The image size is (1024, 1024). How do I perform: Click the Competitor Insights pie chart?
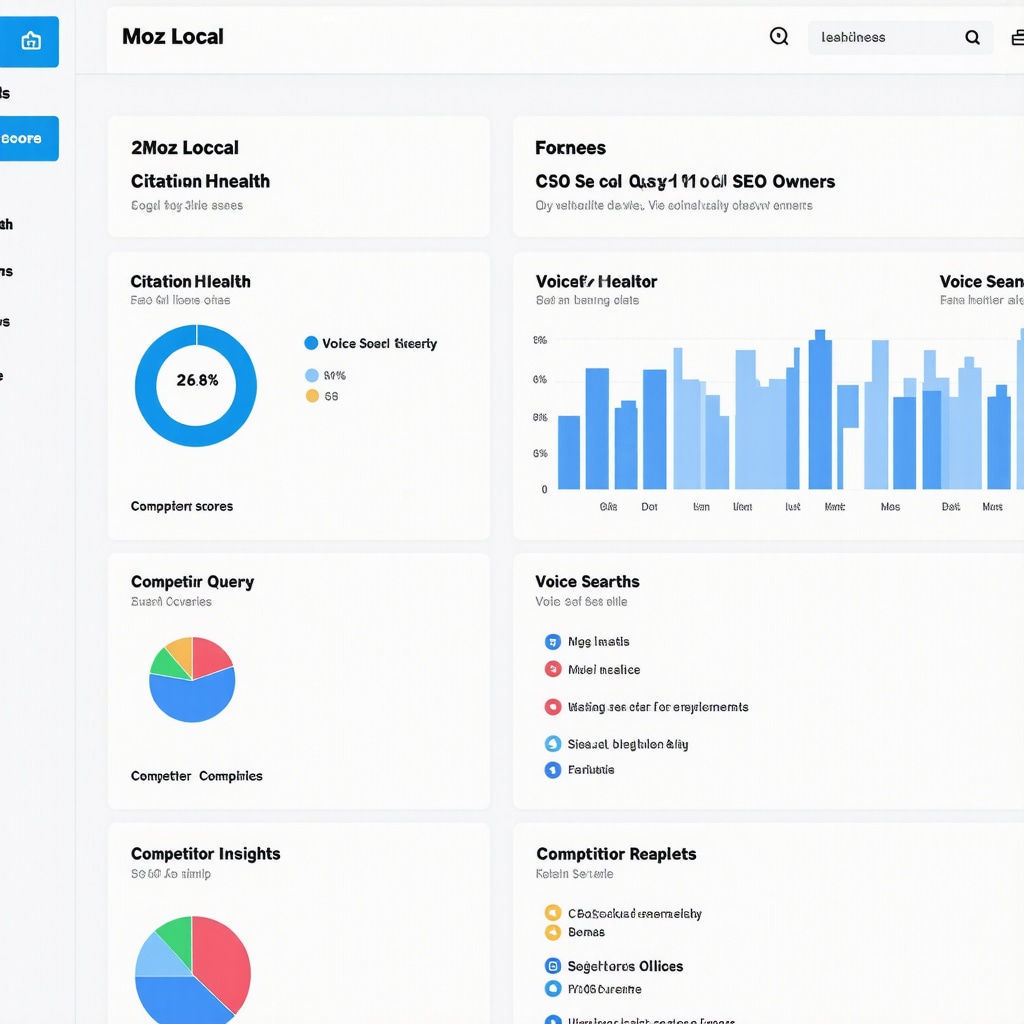tap(193, 970)
